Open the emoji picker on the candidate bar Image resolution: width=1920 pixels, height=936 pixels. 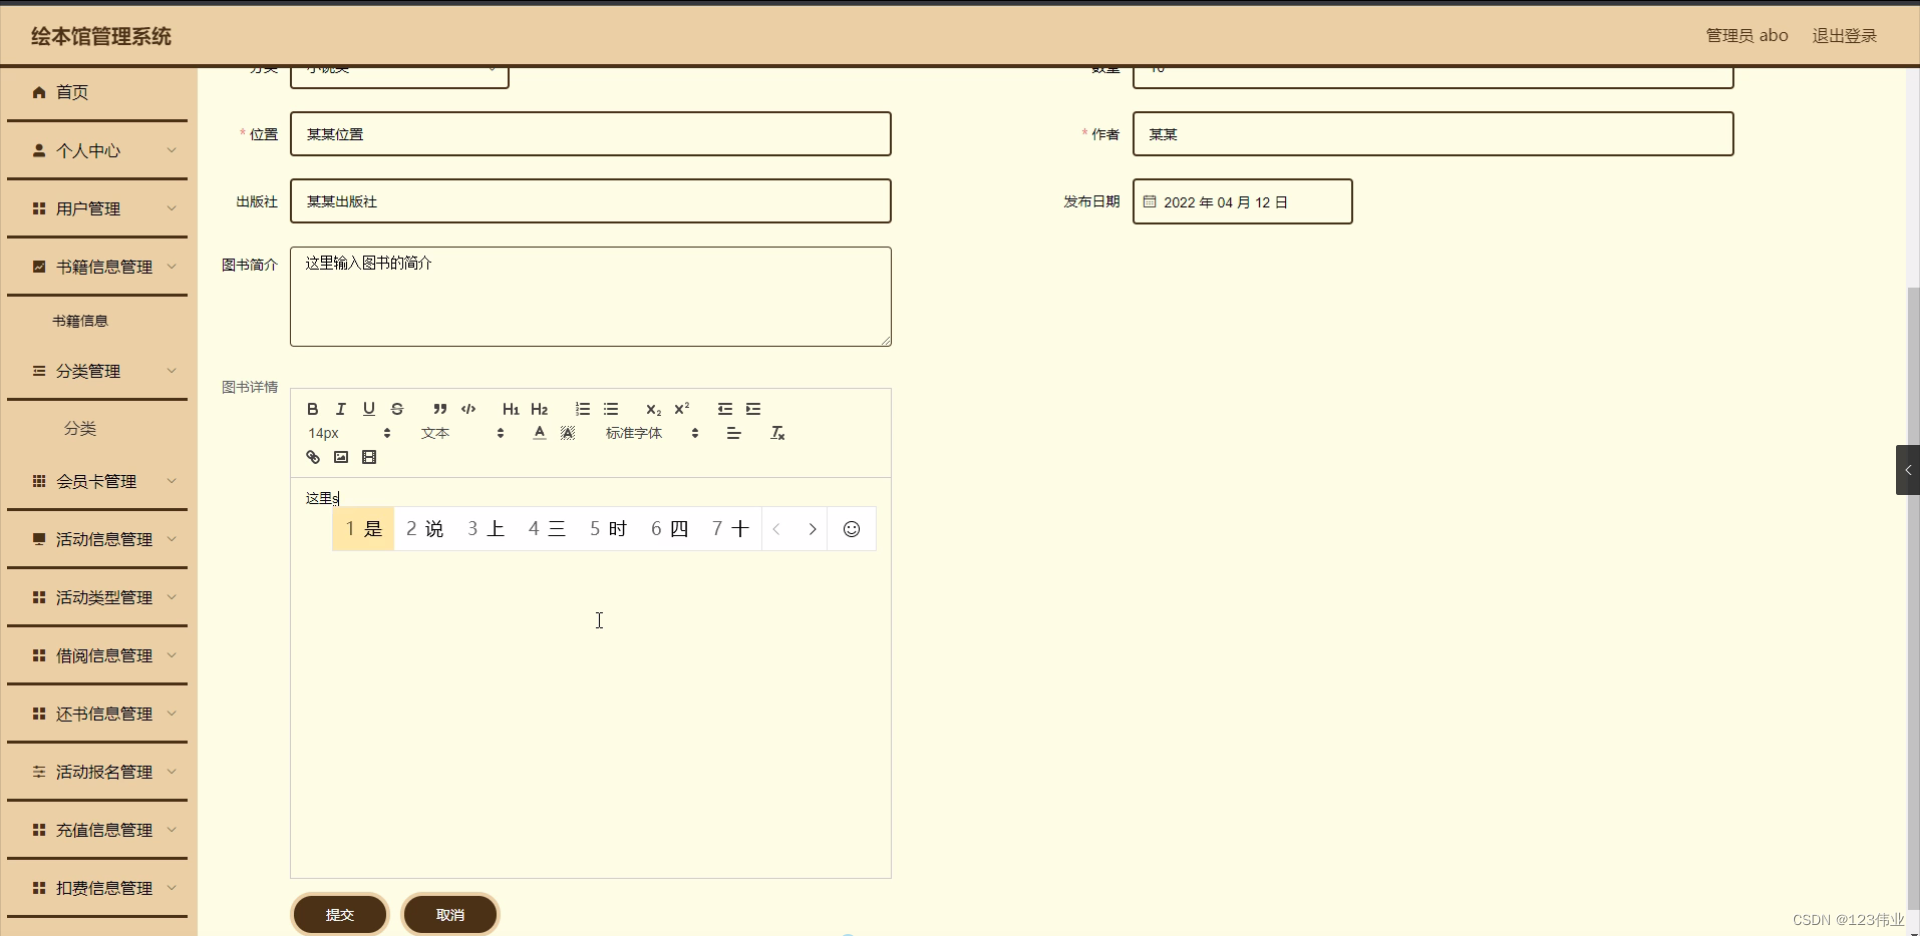click(851, 529)
